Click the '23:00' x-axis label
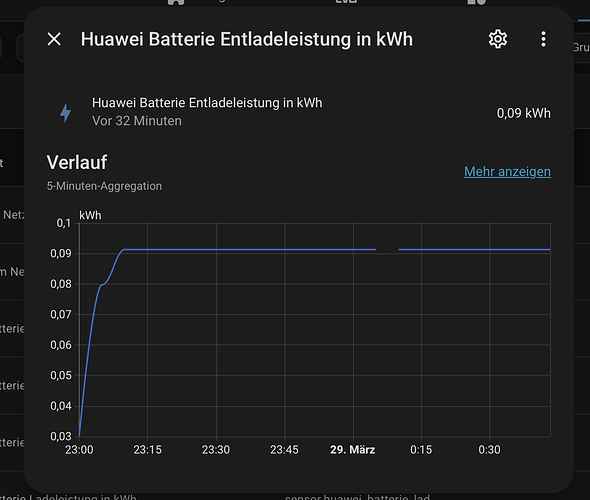The height and width of the screenshot is (500, 590). click(79, 450)
